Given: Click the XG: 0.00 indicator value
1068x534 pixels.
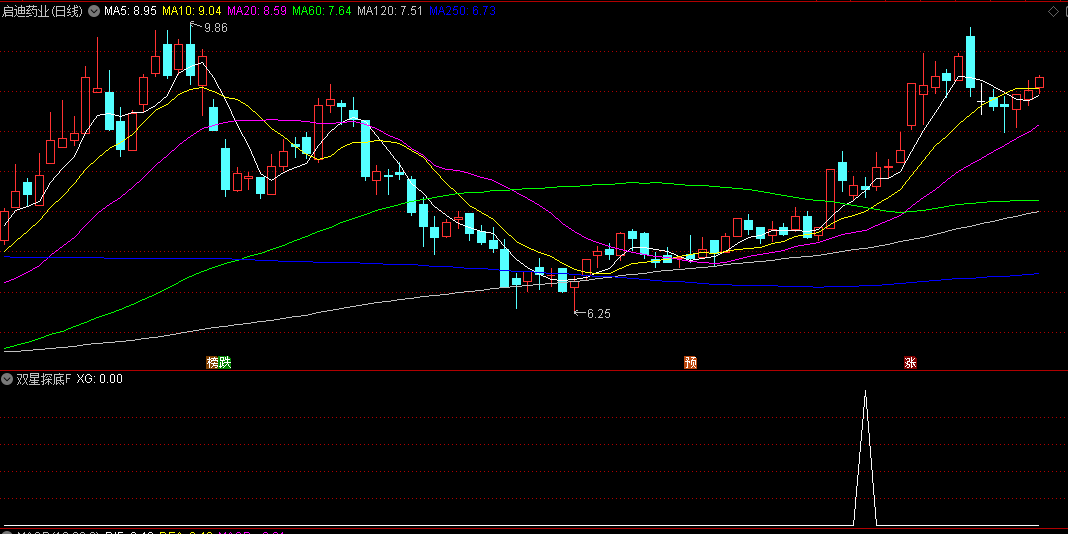Looking at the screenshot, I should 99,379.
